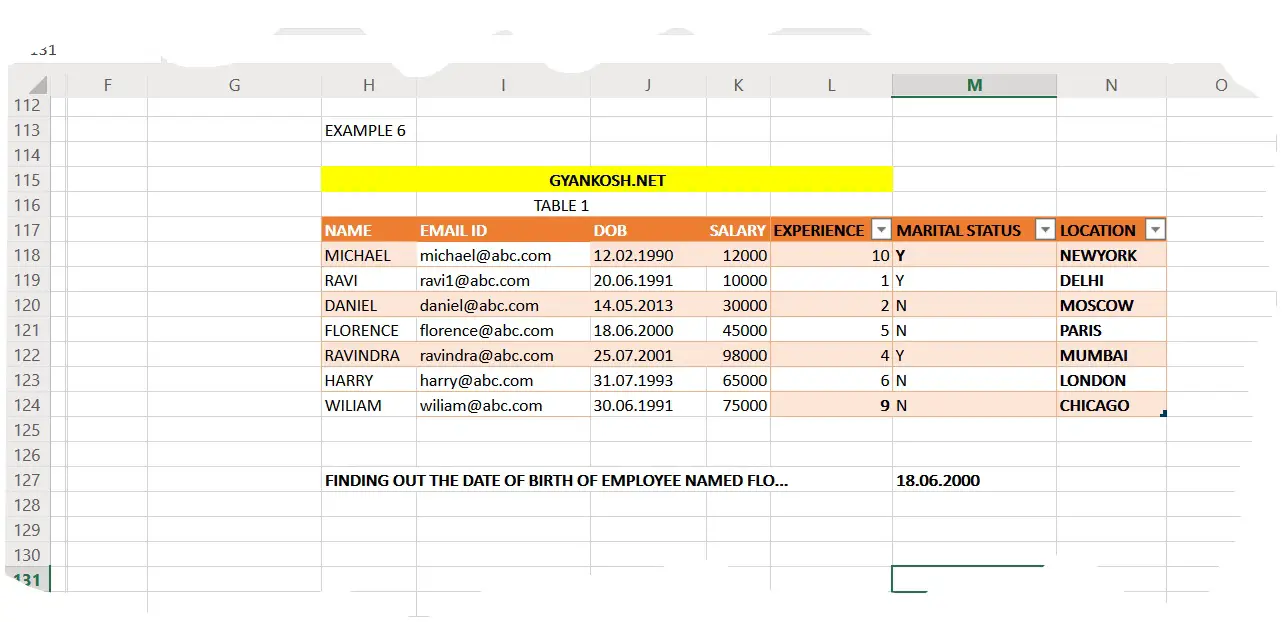The width and height of the screenshot is (1282, 622).
Task: Select column N header
Action: [x=1111, y=86]
